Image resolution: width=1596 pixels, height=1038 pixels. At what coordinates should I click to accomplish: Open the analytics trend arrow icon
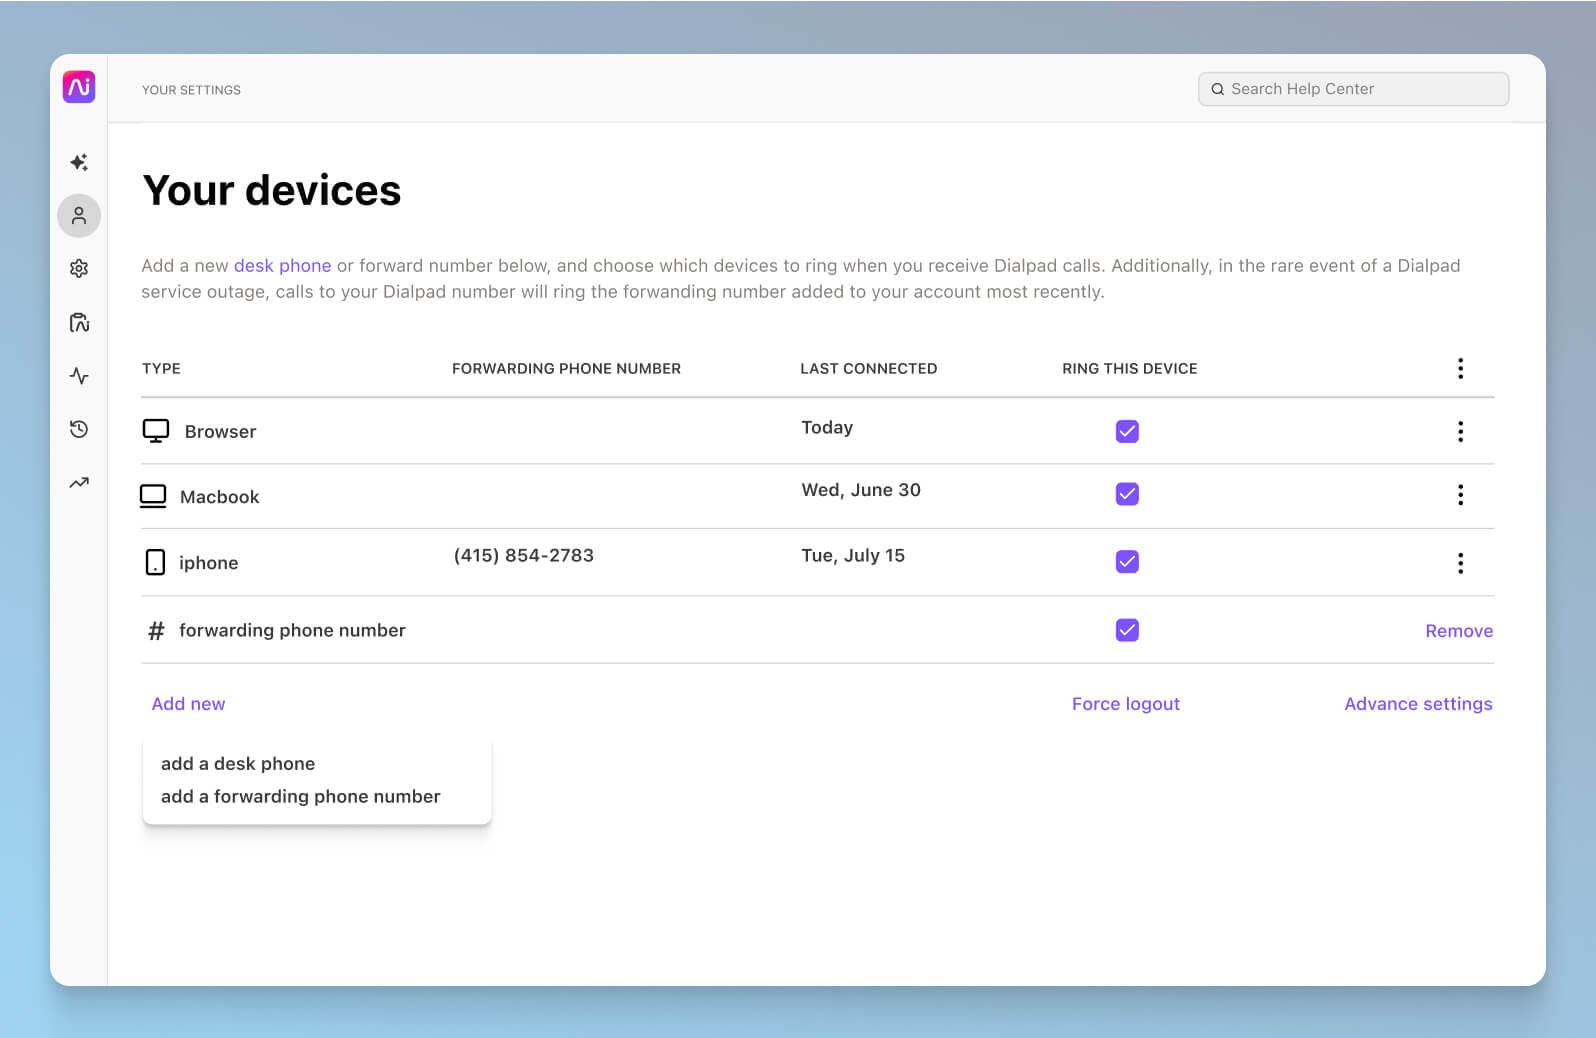pos(79,483)
